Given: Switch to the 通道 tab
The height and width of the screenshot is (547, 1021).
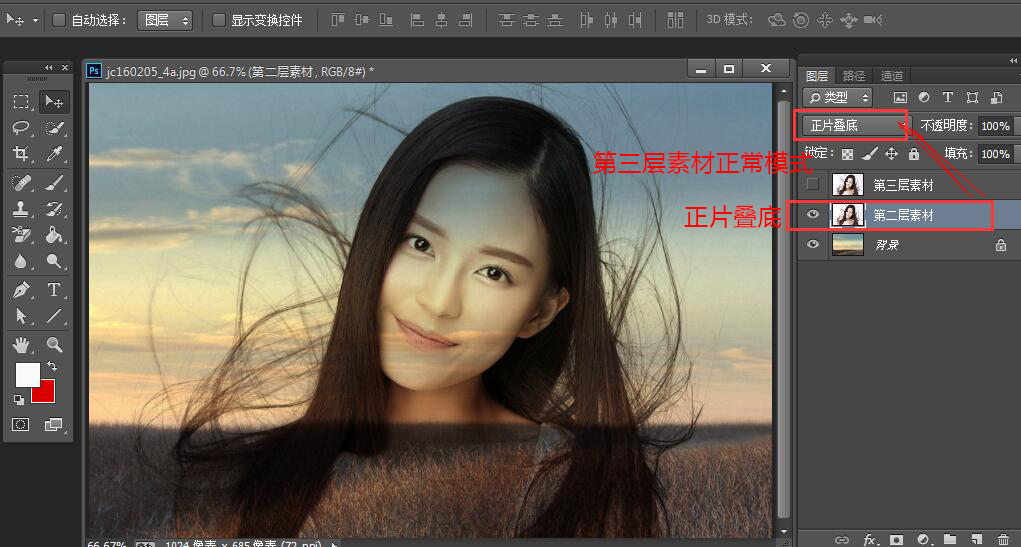Looking at the screenshot, I should coord(891,76).
